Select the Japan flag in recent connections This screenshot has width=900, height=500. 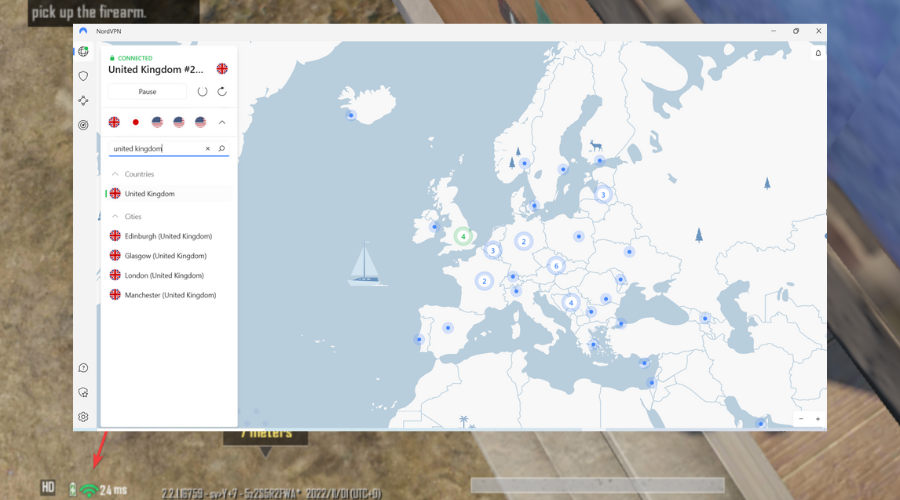pos(135,122)
